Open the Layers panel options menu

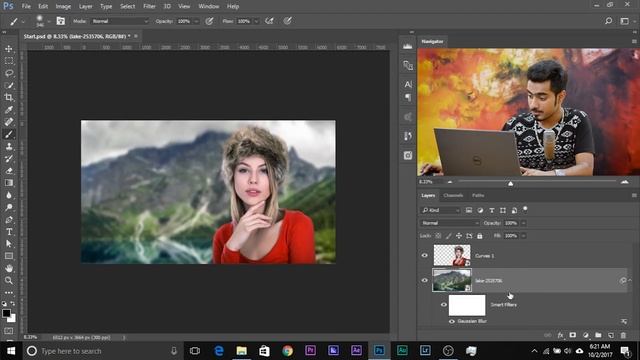pyautogui.click(x=634, y=196)
